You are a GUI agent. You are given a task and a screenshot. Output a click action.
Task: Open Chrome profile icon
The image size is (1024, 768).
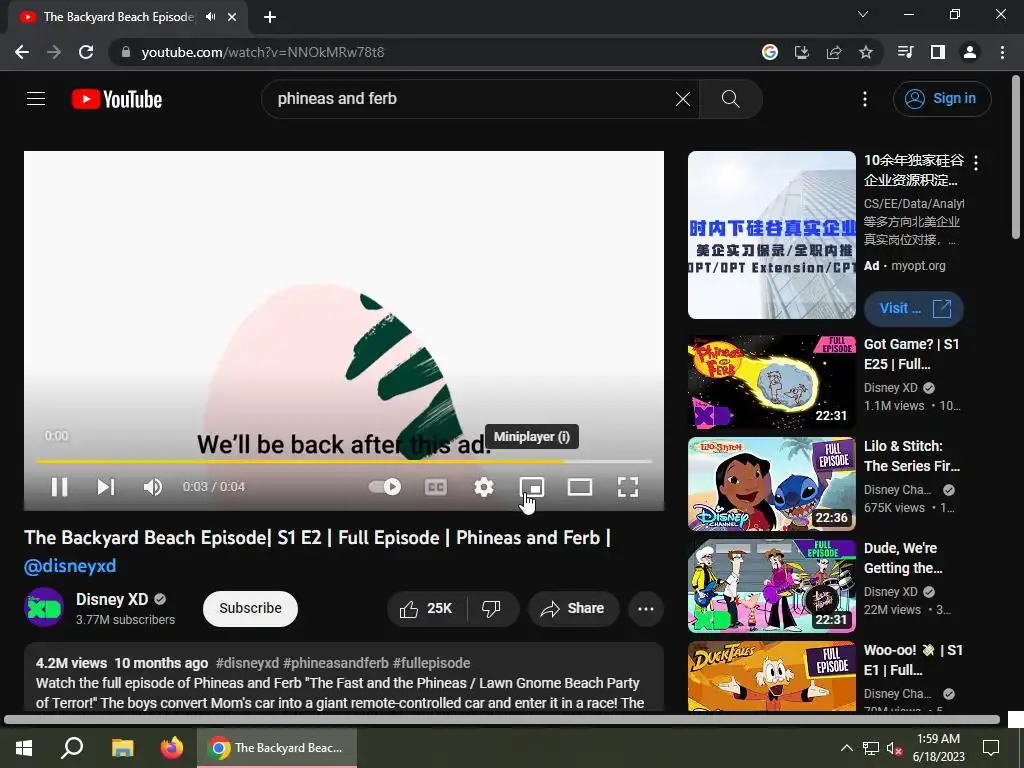[970, 52]
